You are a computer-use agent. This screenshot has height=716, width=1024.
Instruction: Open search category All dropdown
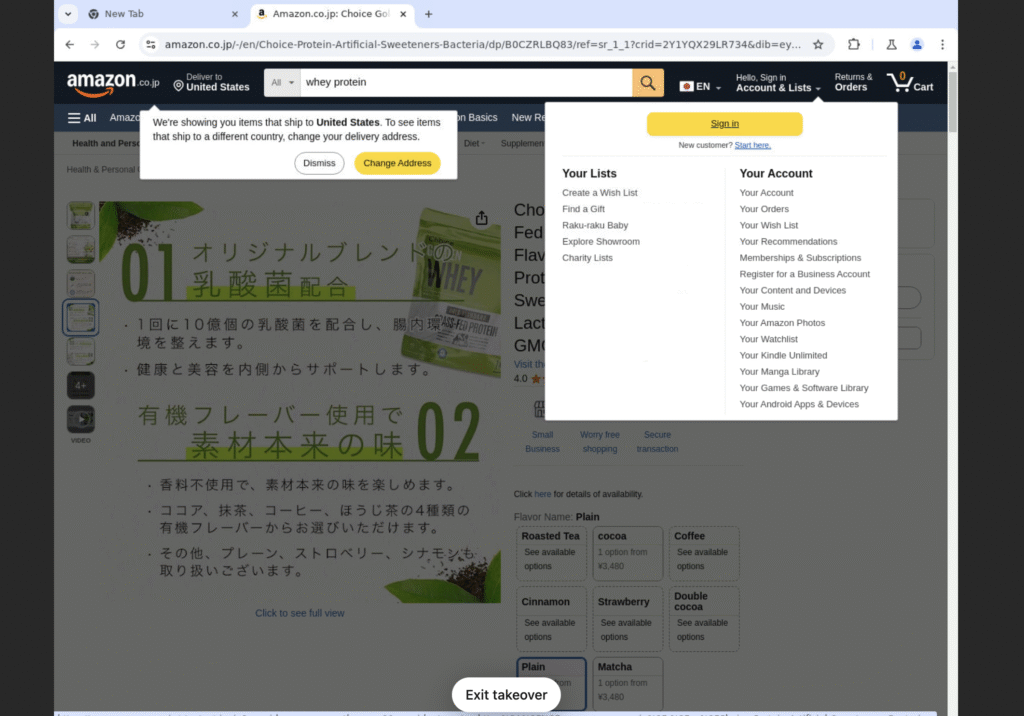pos(282,83)
